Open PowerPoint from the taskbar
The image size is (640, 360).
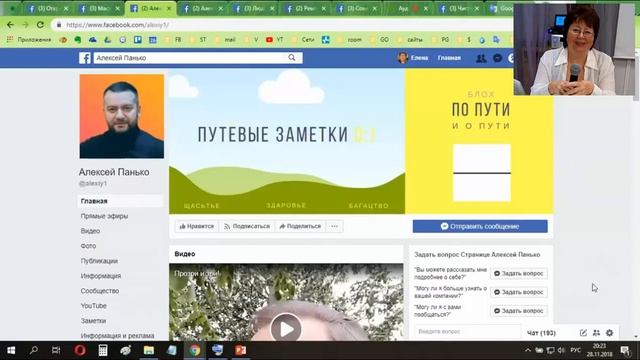[240, 350]
